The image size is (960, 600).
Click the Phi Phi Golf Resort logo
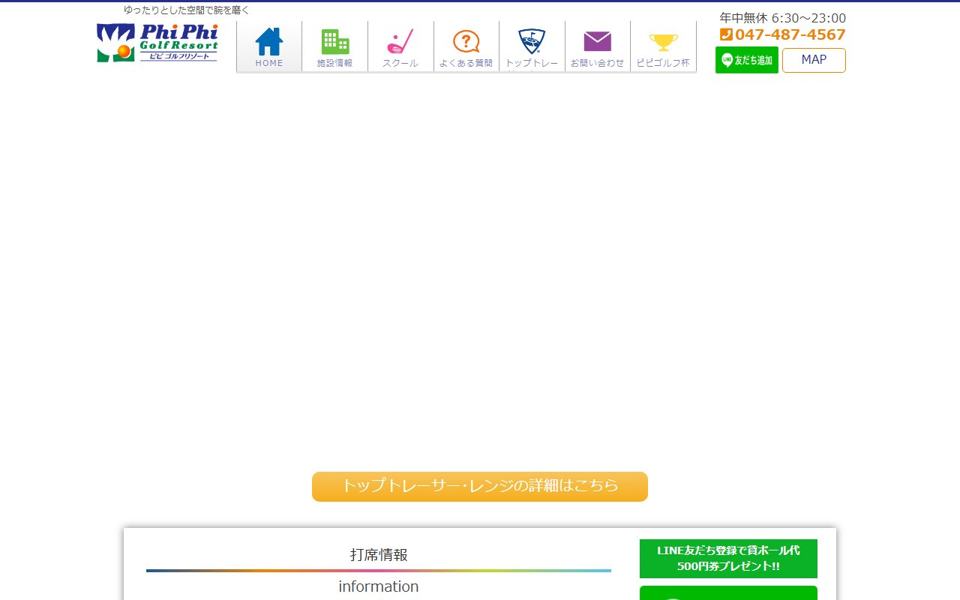click(x=157, y=42)
